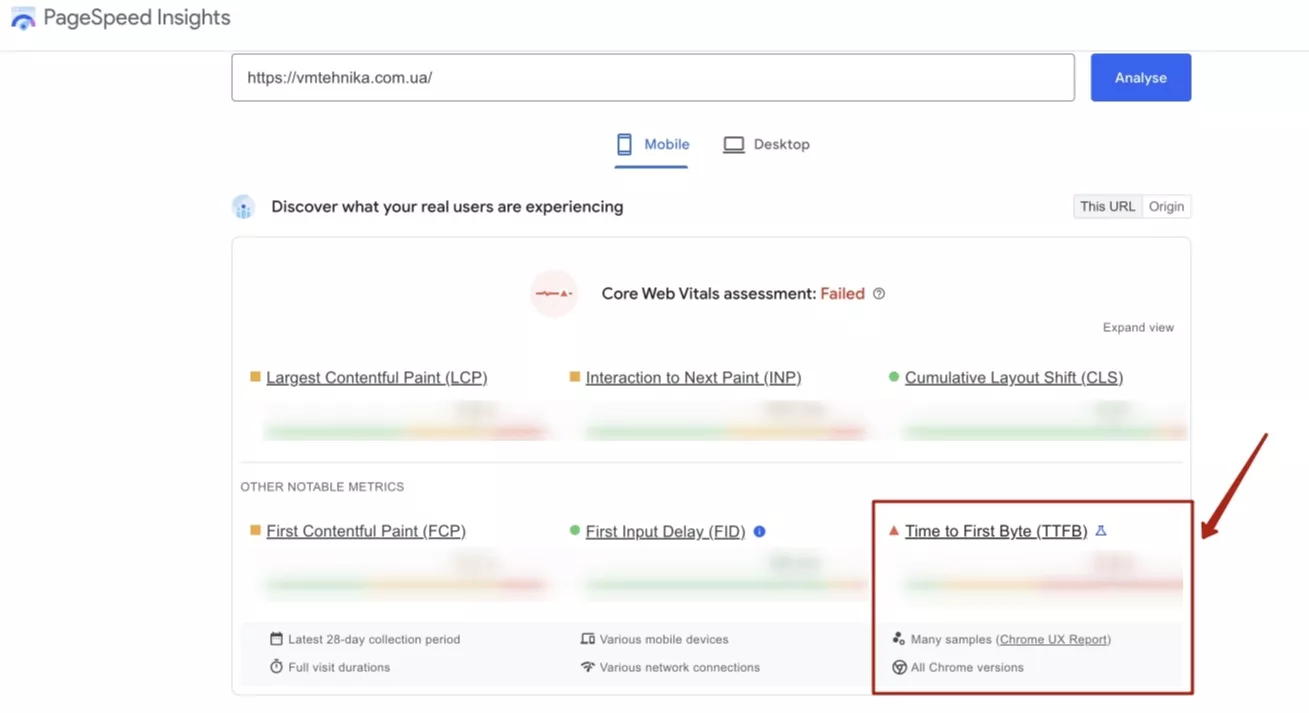Click the URL input field
The image size is (1309, 713).
point(653,77)
